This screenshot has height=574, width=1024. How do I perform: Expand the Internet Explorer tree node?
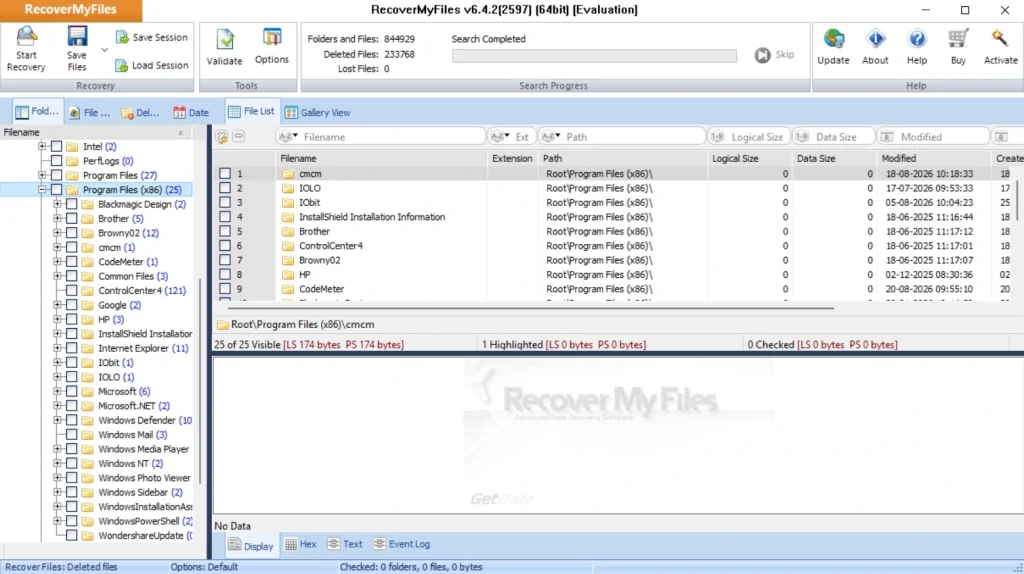(57, 348)
